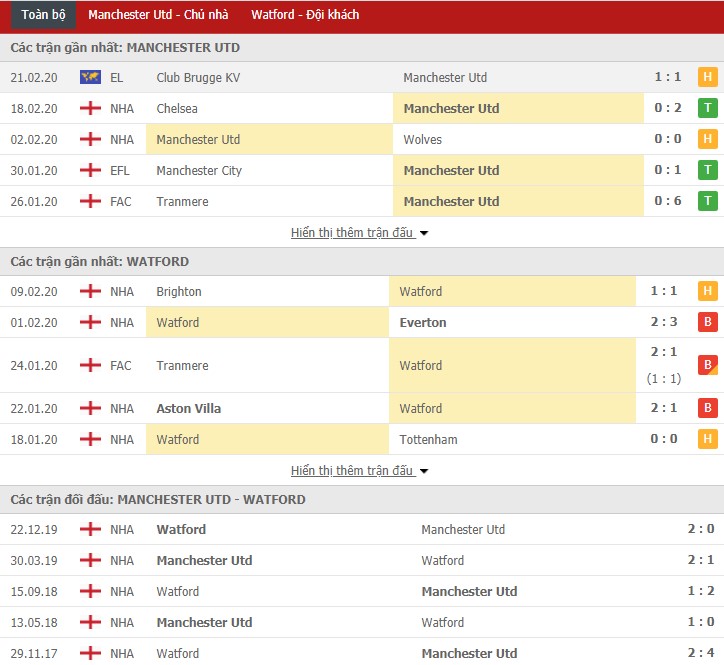Open the Watford vs Everton 2:3 match
This screenshot has height=665, width=724.
click(x=362, y=322)
